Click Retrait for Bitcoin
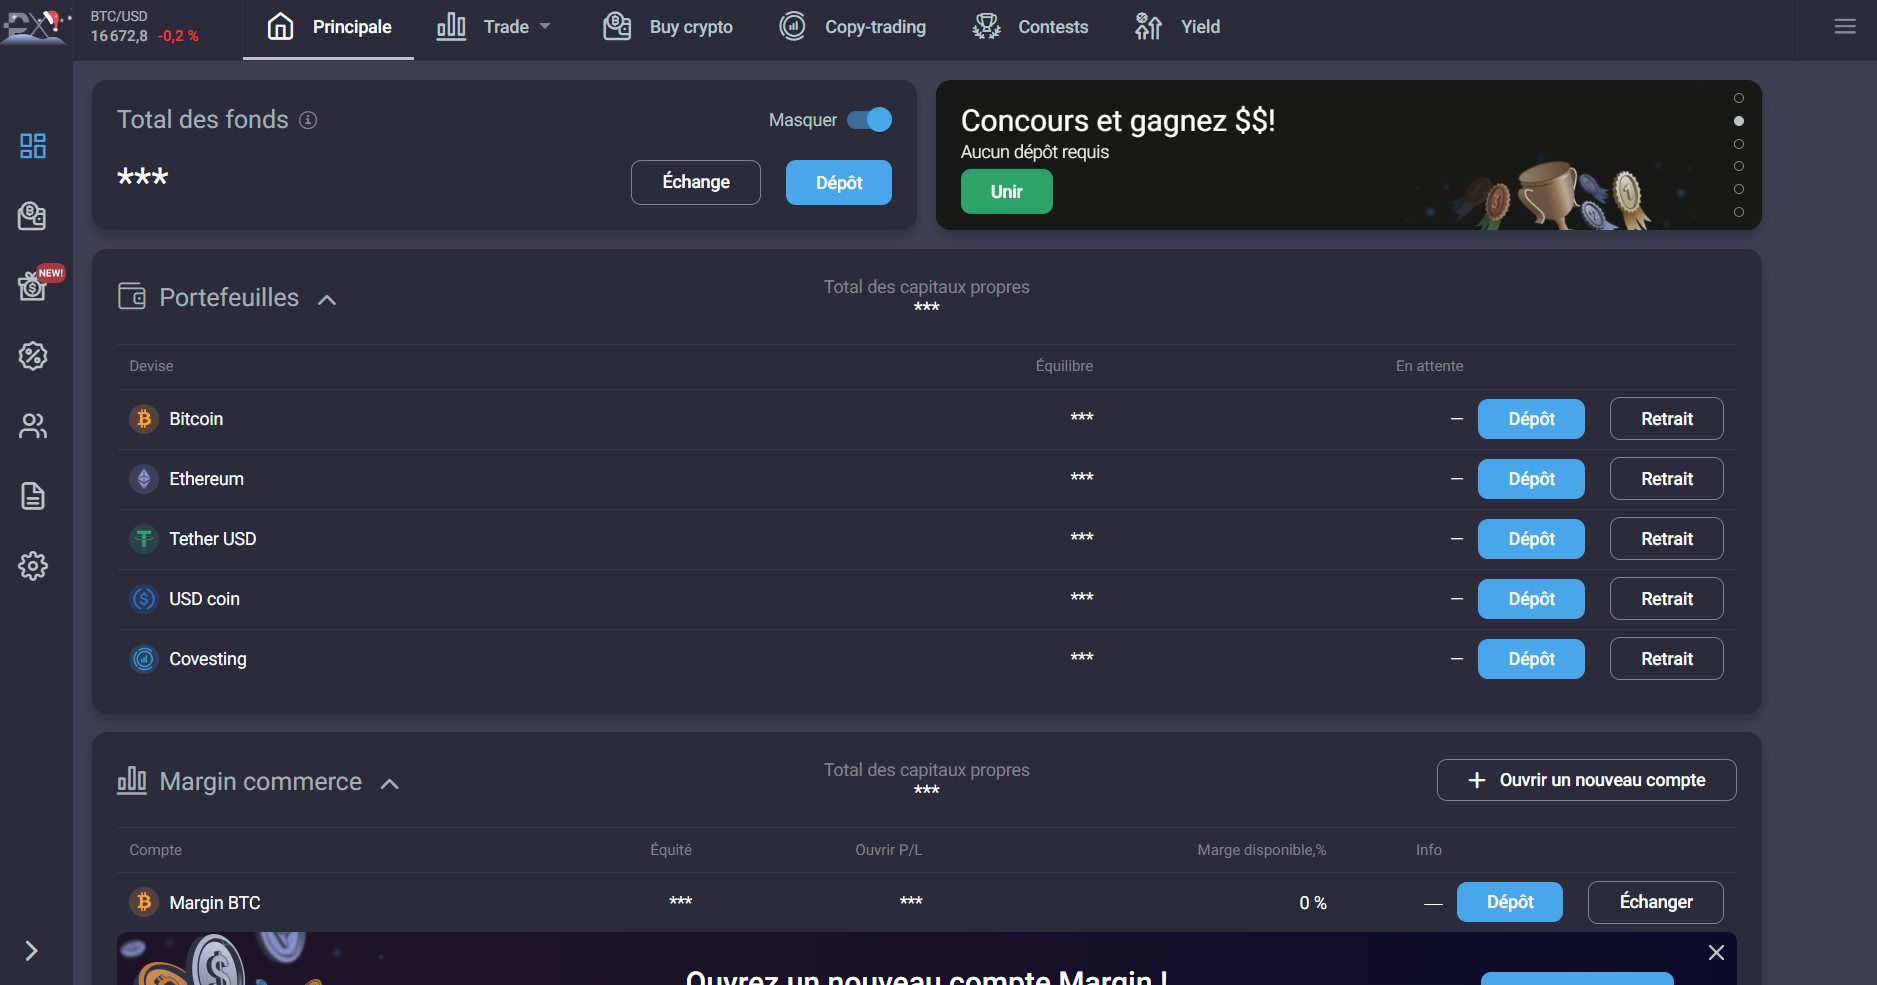This screenshot has height=985, width=1877. pyautogui.click(x=1667, y=419)
